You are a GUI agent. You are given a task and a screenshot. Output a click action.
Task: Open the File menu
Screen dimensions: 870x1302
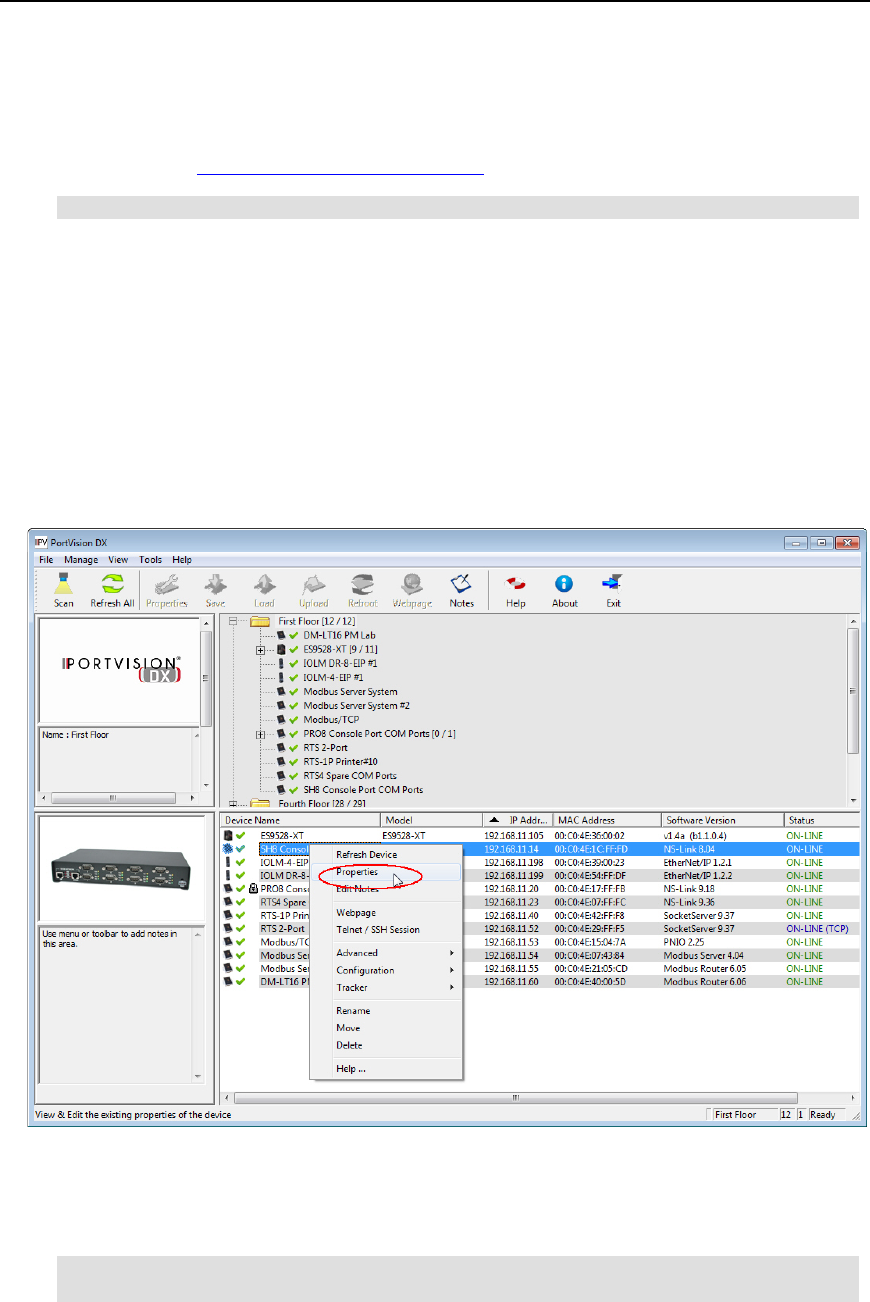point(46,560)
